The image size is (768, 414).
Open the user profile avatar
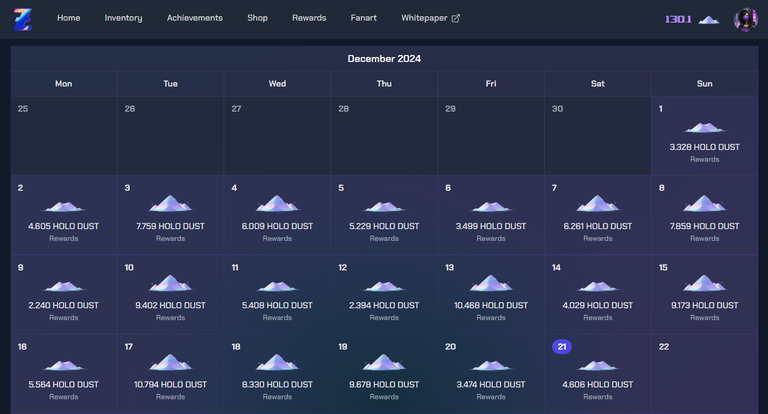745,19
